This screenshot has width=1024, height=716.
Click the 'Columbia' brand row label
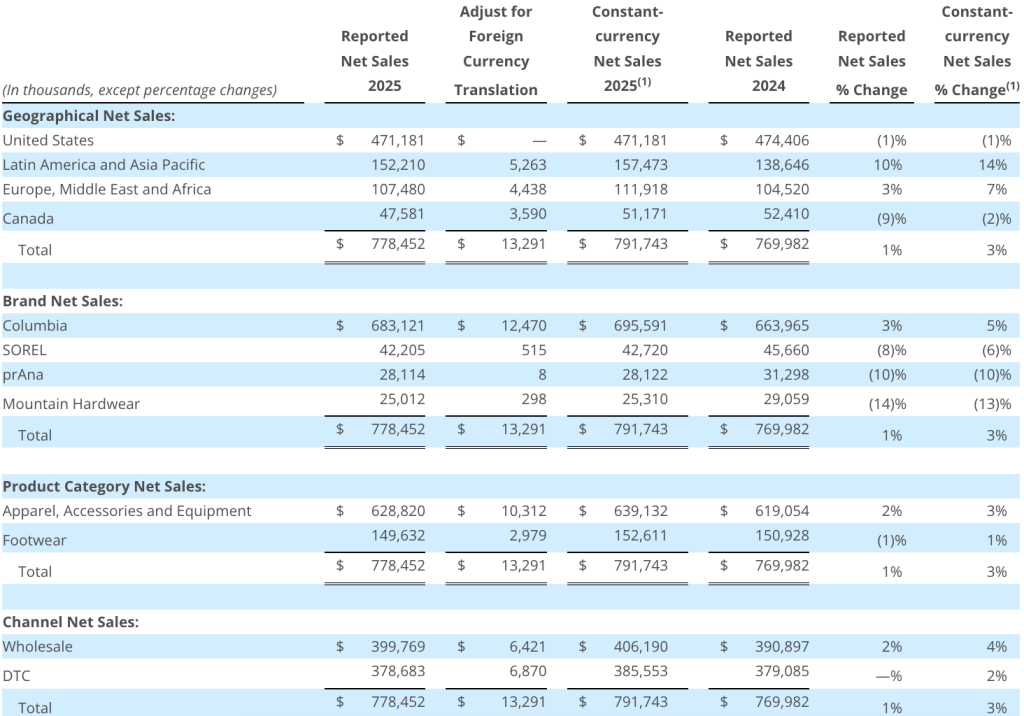point(35,325)
